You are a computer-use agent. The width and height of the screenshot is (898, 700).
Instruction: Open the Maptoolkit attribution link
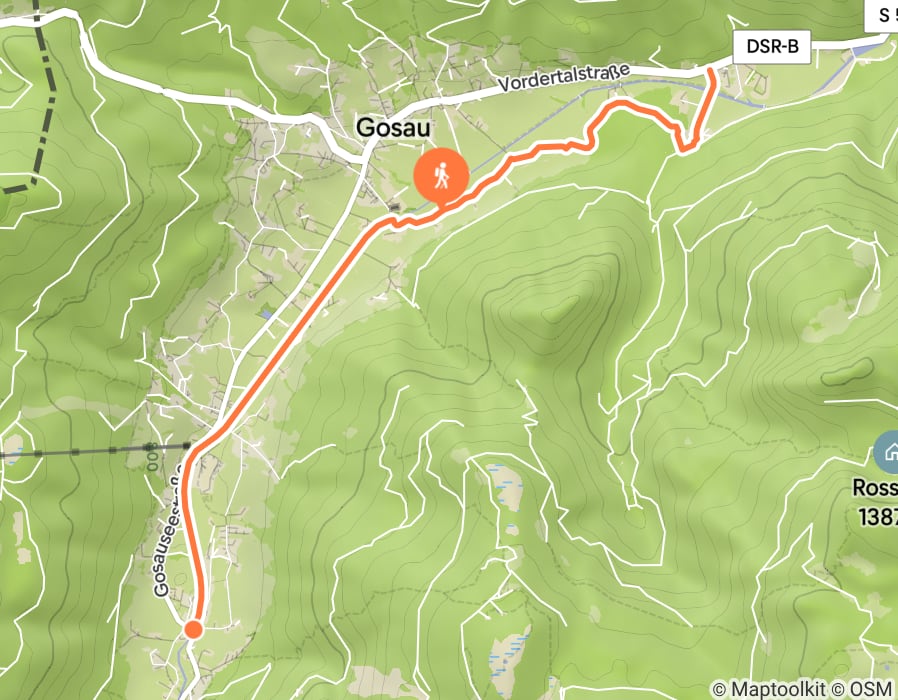click(x=769, y=689)
